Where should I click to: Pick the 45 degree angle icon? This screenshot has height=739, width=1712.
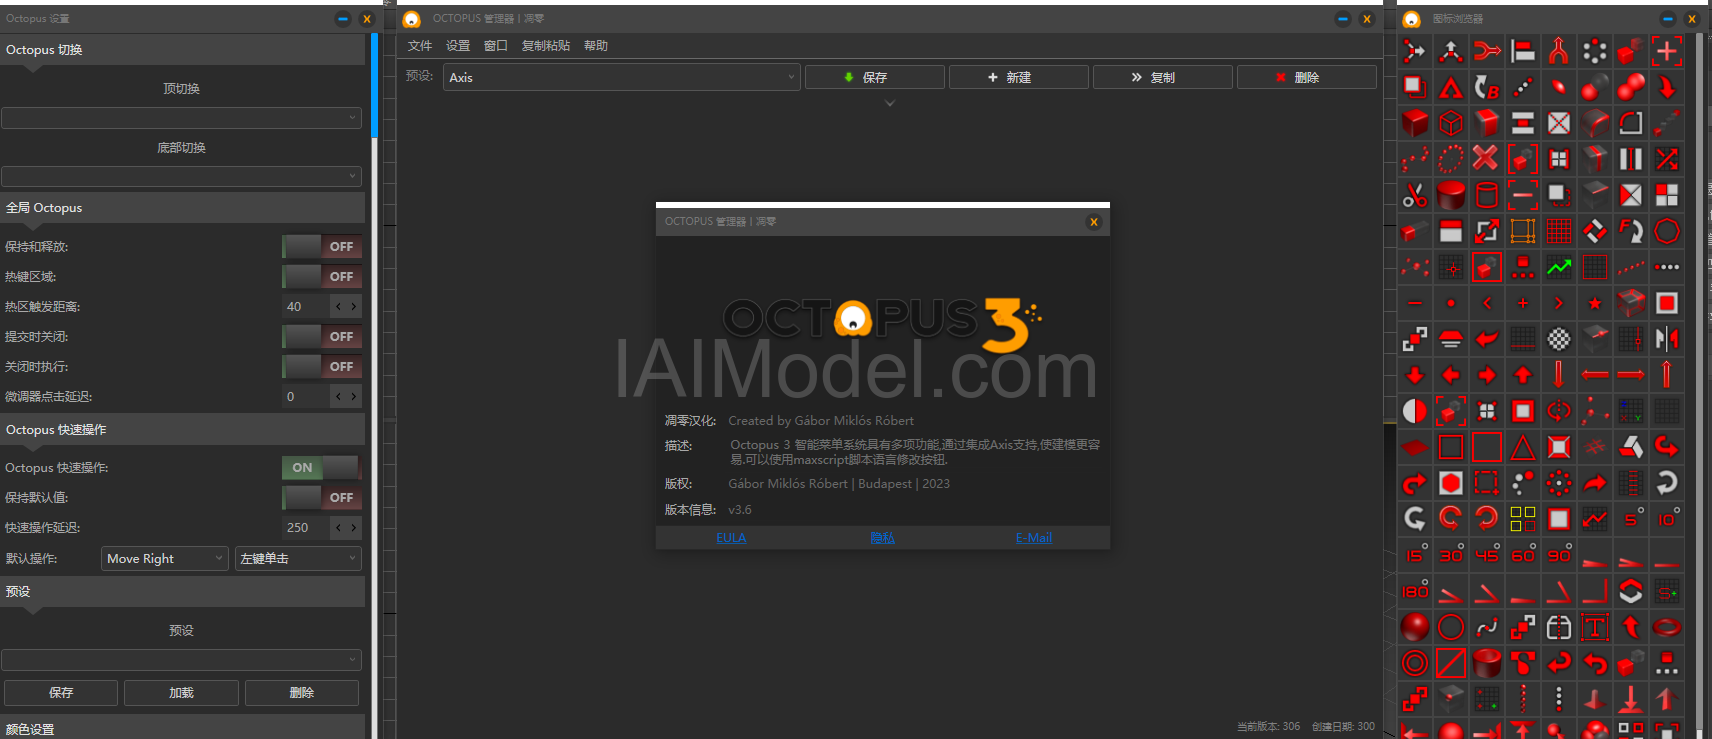tap(1487, 555)
